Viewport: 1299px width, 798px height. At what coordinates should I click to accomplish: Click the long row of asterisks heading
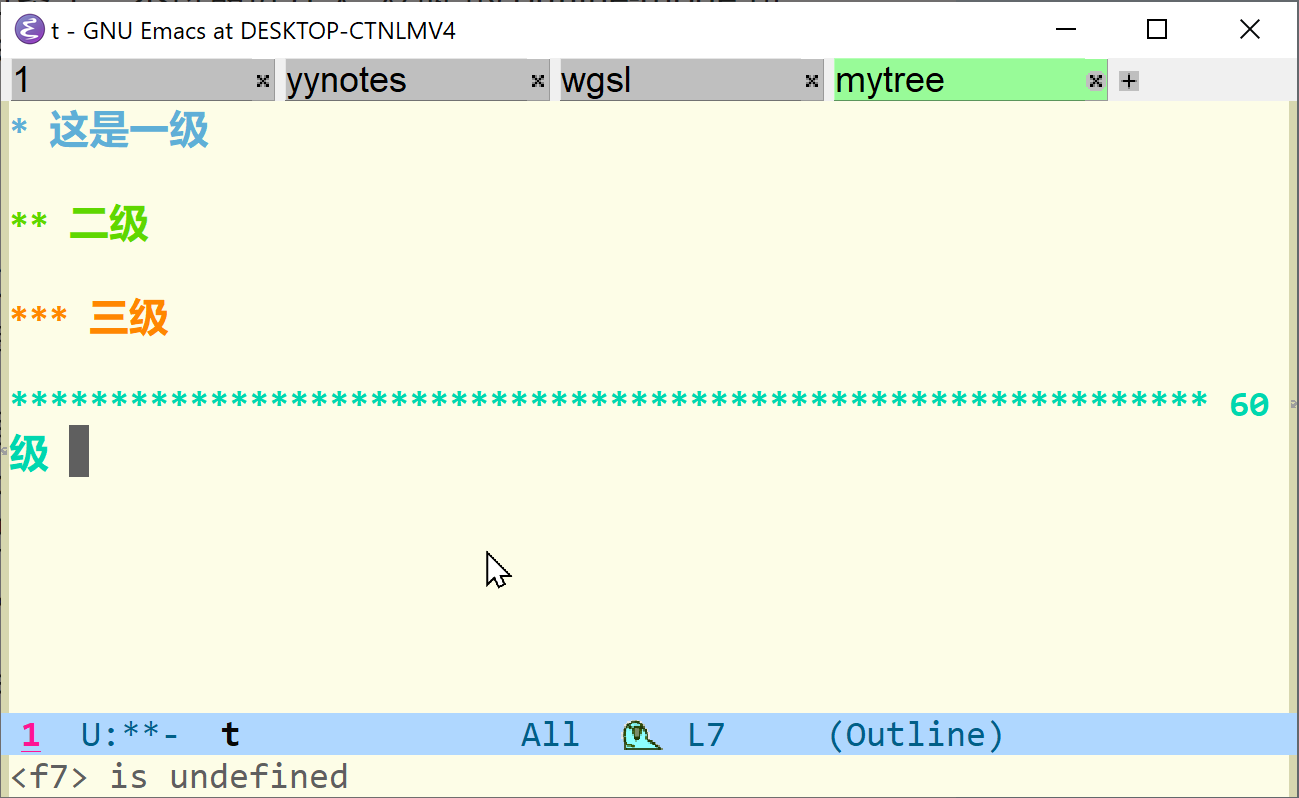(609, 402)
